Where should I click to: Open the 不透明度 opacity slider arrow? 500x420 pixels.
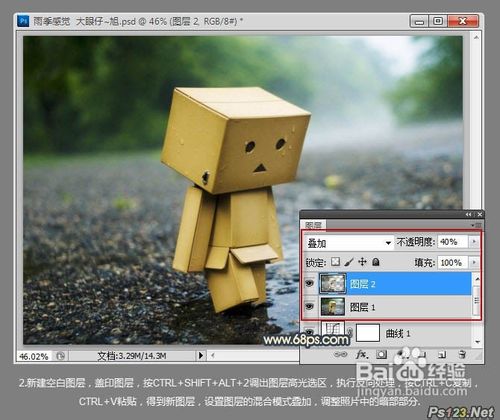point(474,242)
